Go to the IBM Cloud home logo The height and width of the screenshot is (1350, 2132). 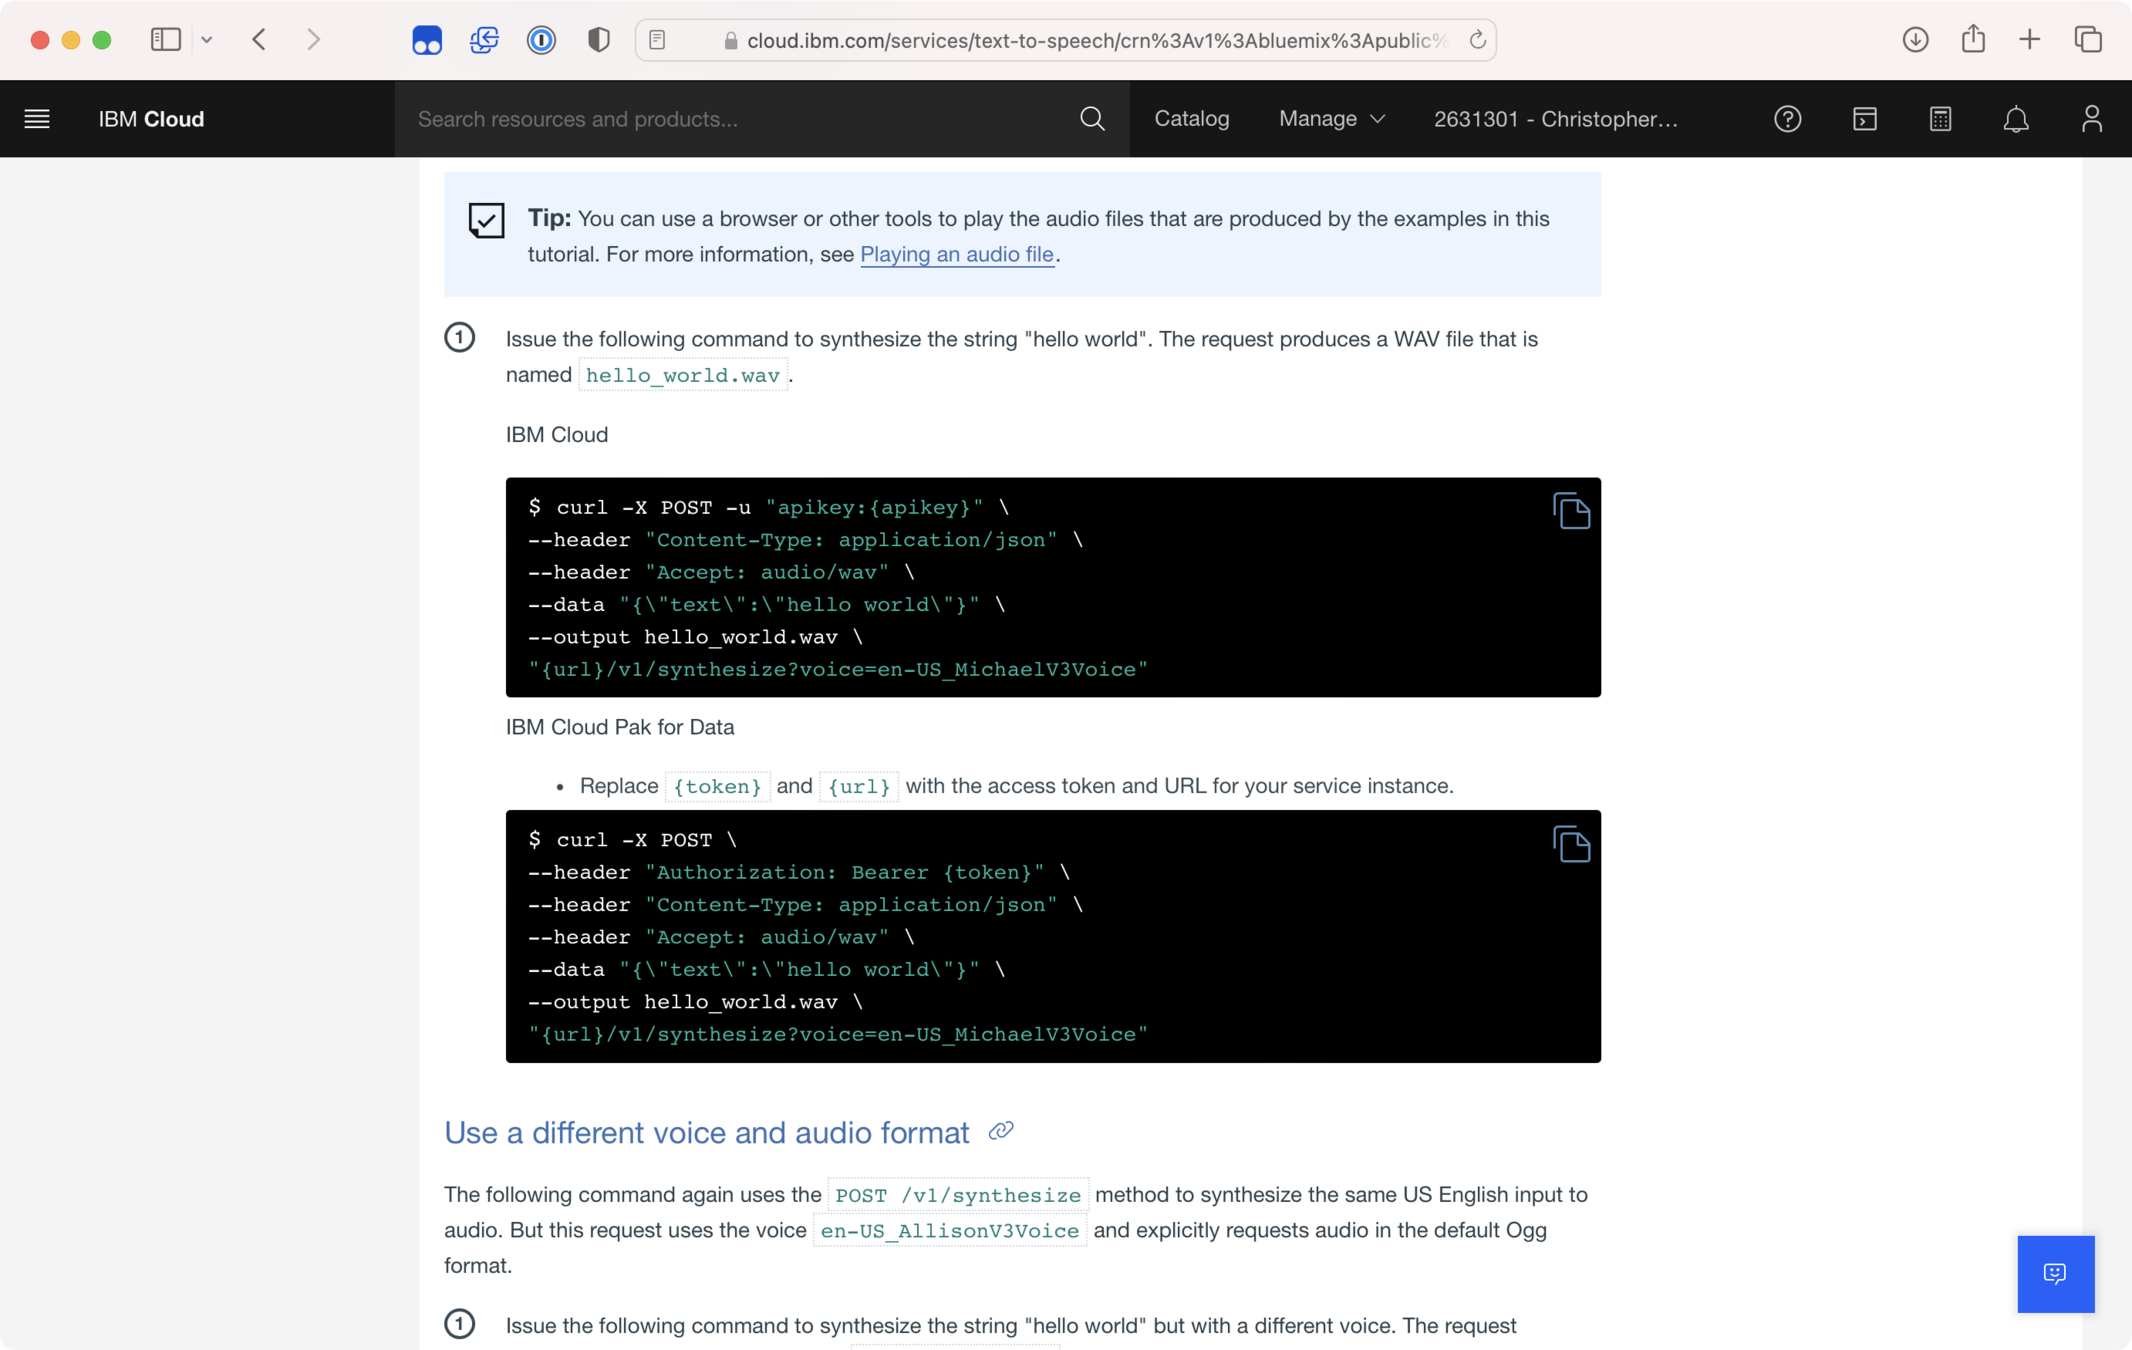tap(151, 119)
